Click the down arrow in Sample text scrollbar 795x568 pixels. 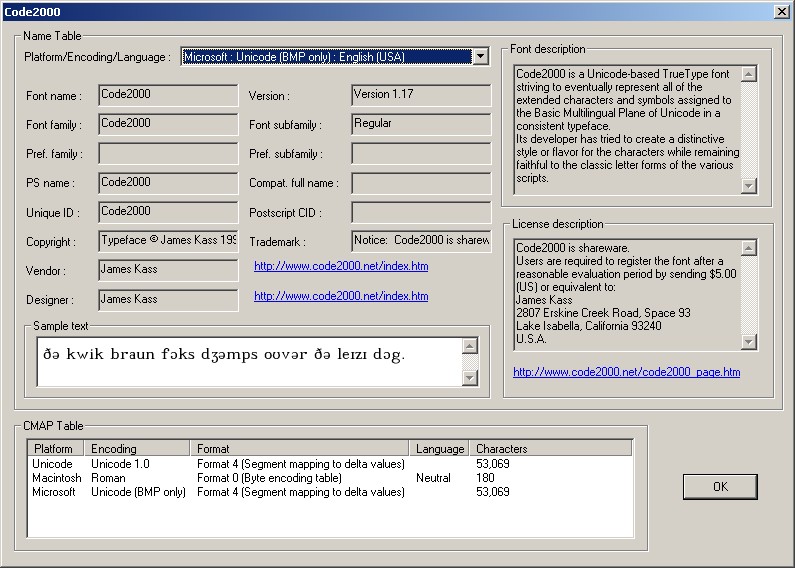point(470,377)
